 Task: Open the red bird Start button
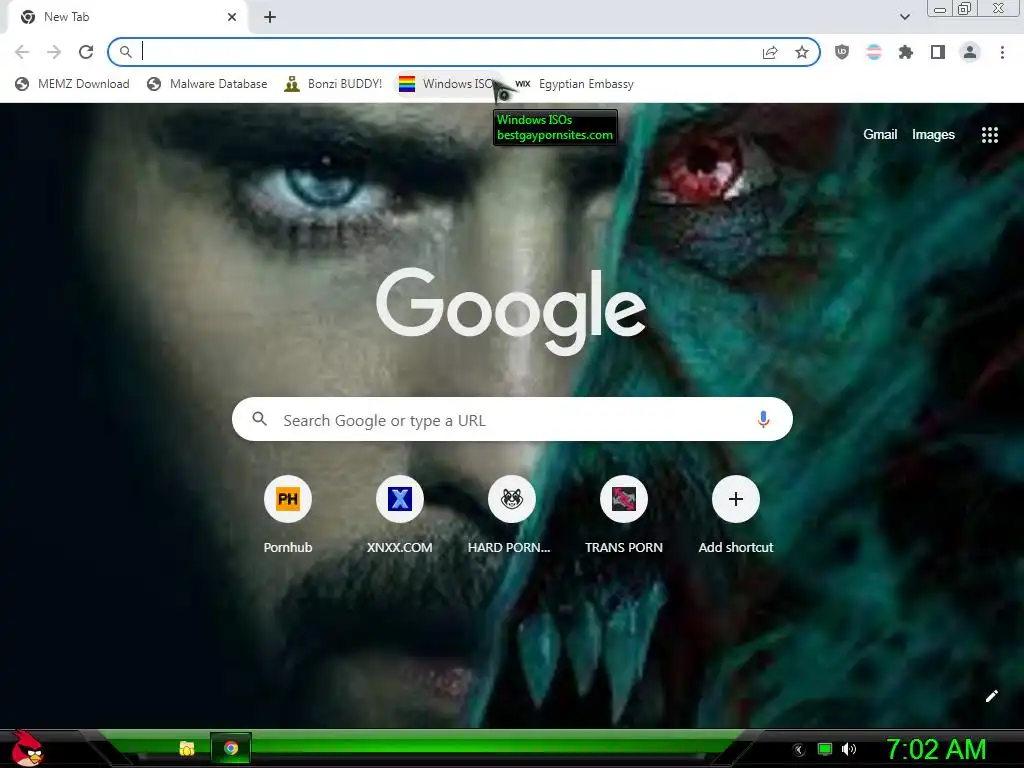tap(26, 749)
